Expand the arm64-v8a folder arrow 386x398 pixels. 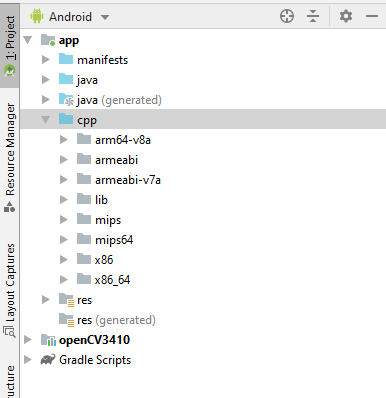(64, 140)
